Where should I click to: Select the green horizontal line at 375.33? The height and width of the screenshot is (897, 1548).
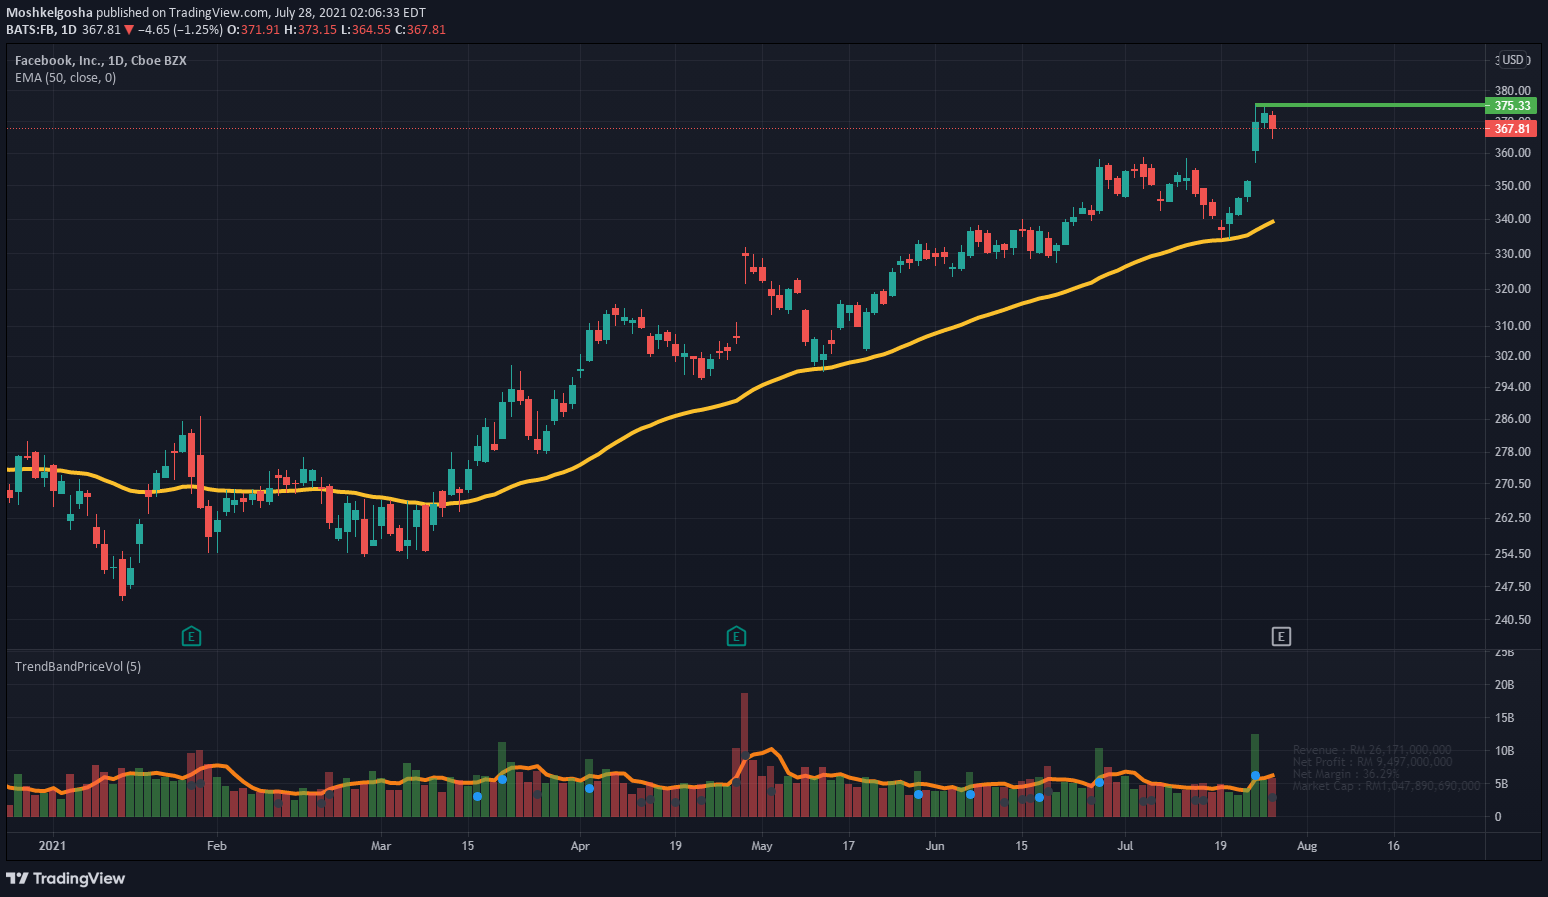1370,104
